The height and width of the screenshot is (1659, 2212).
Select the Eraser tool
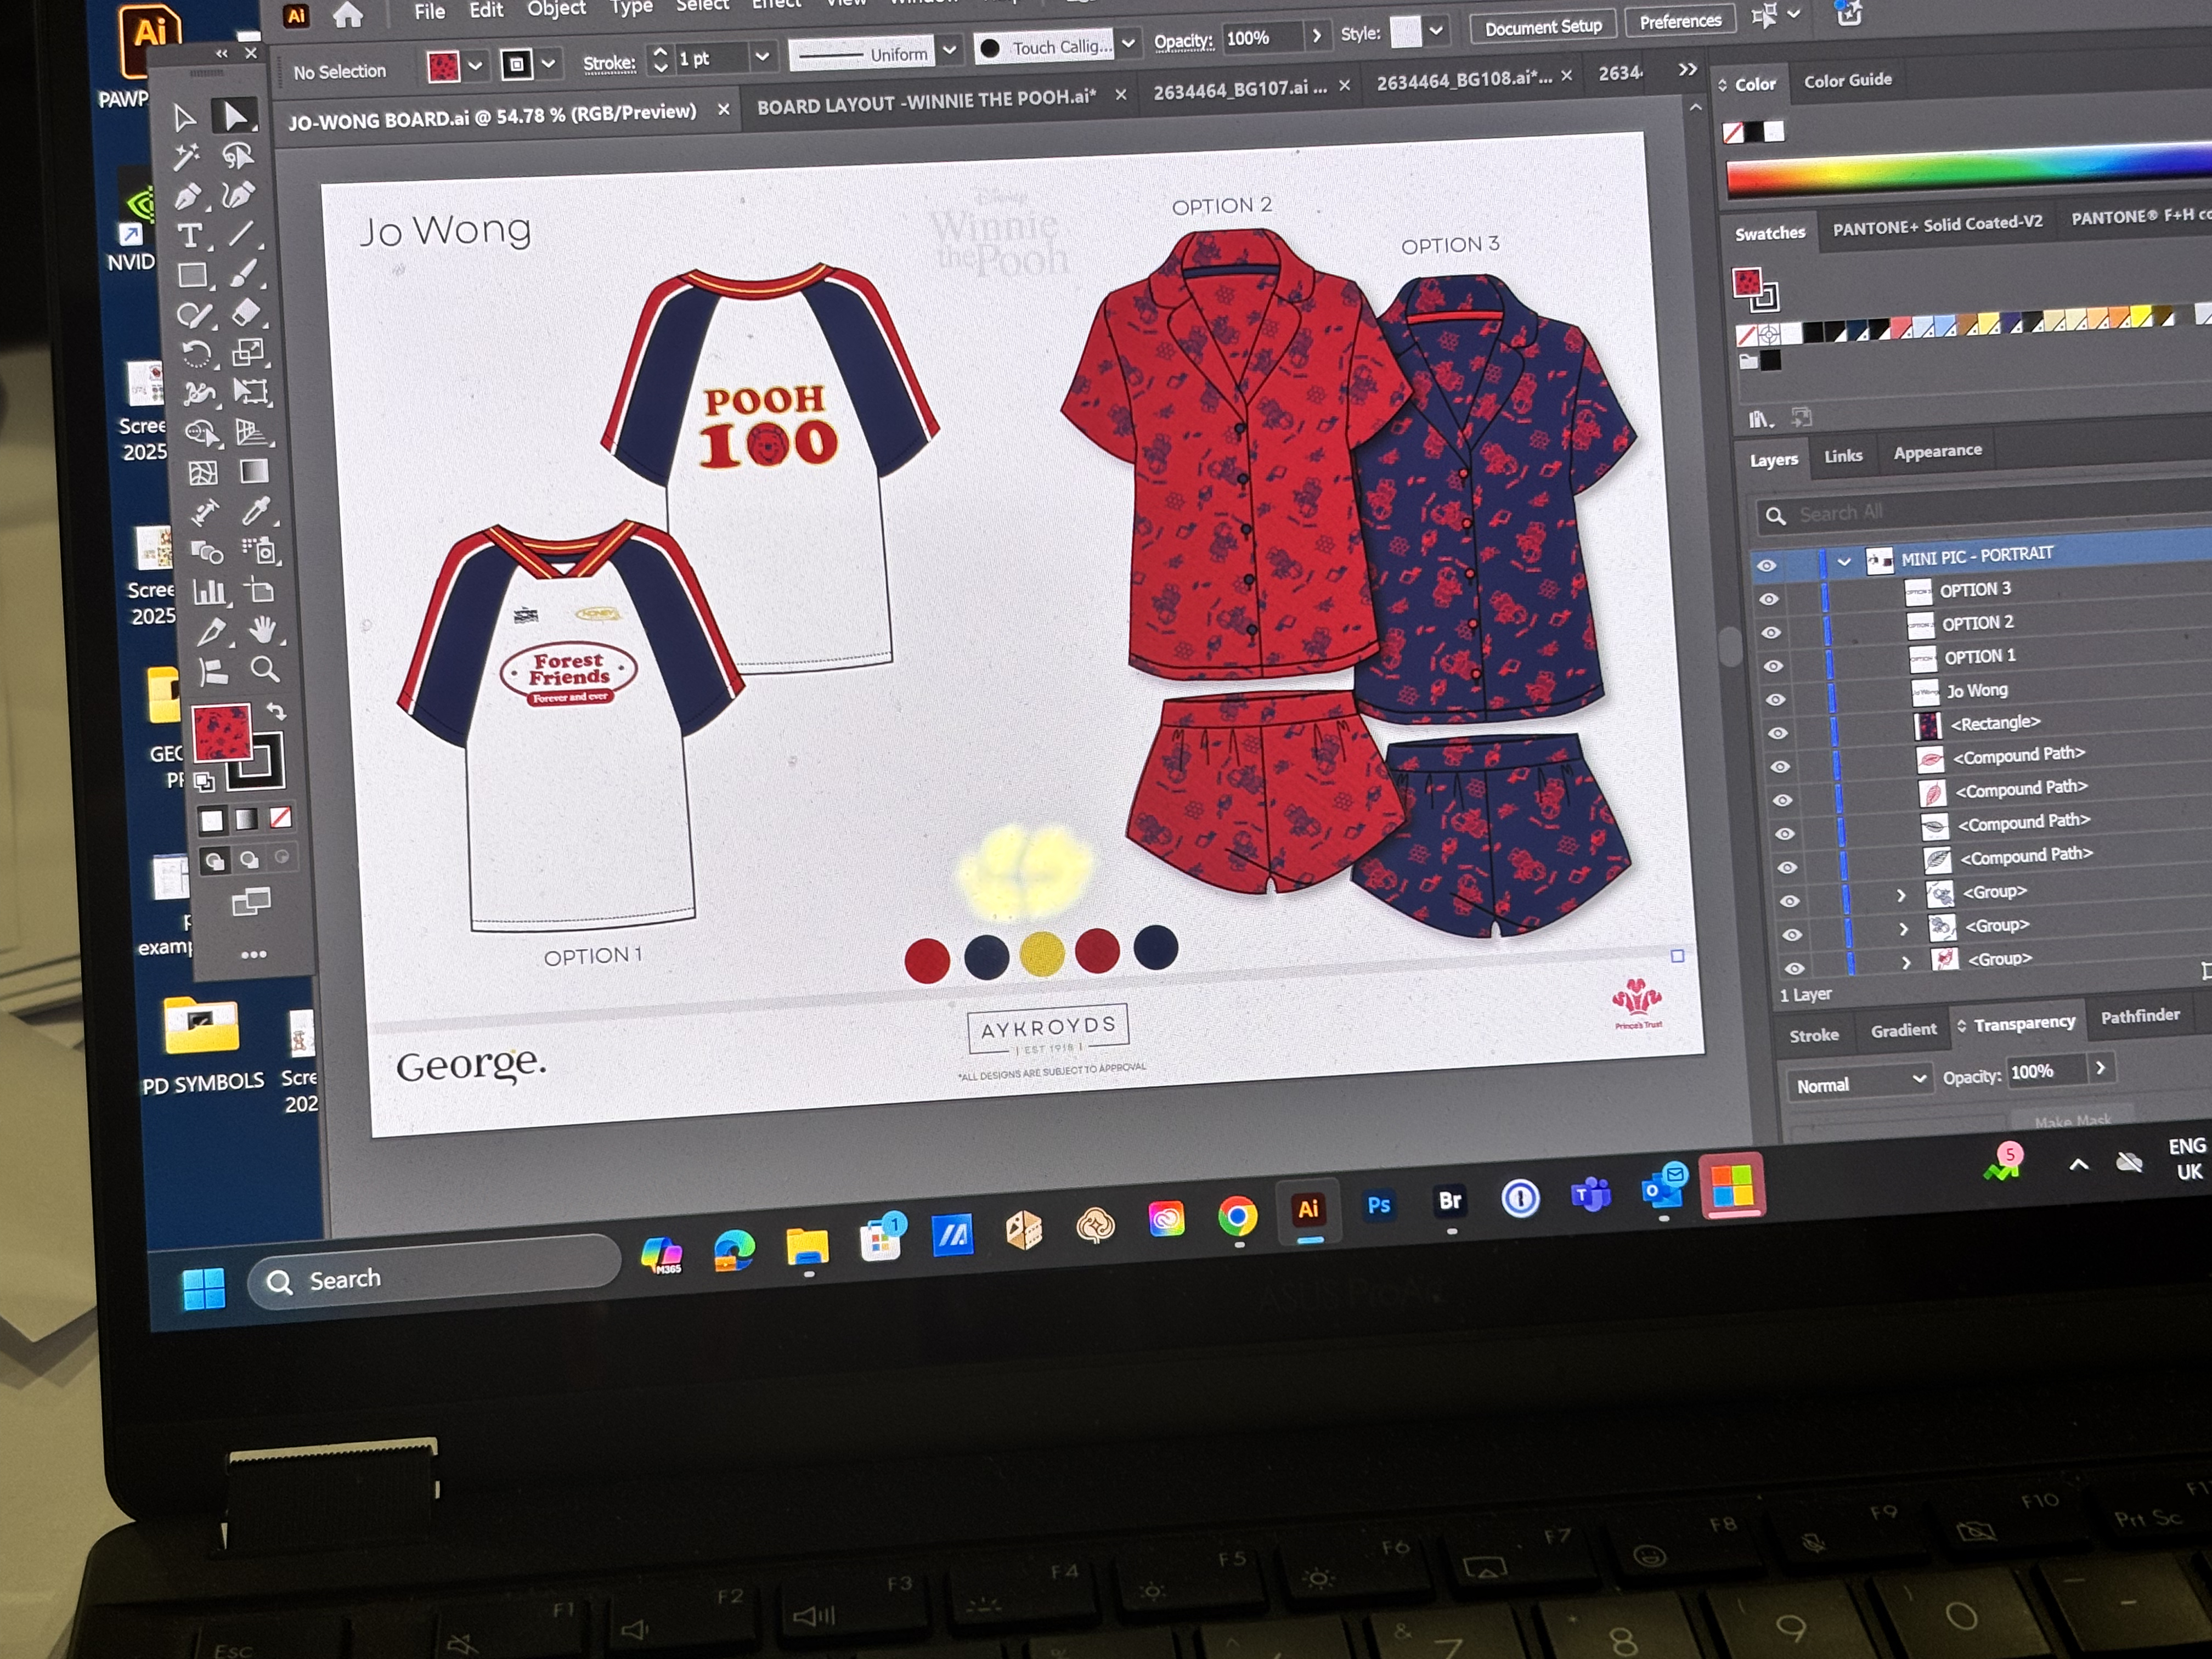[246, 313]
